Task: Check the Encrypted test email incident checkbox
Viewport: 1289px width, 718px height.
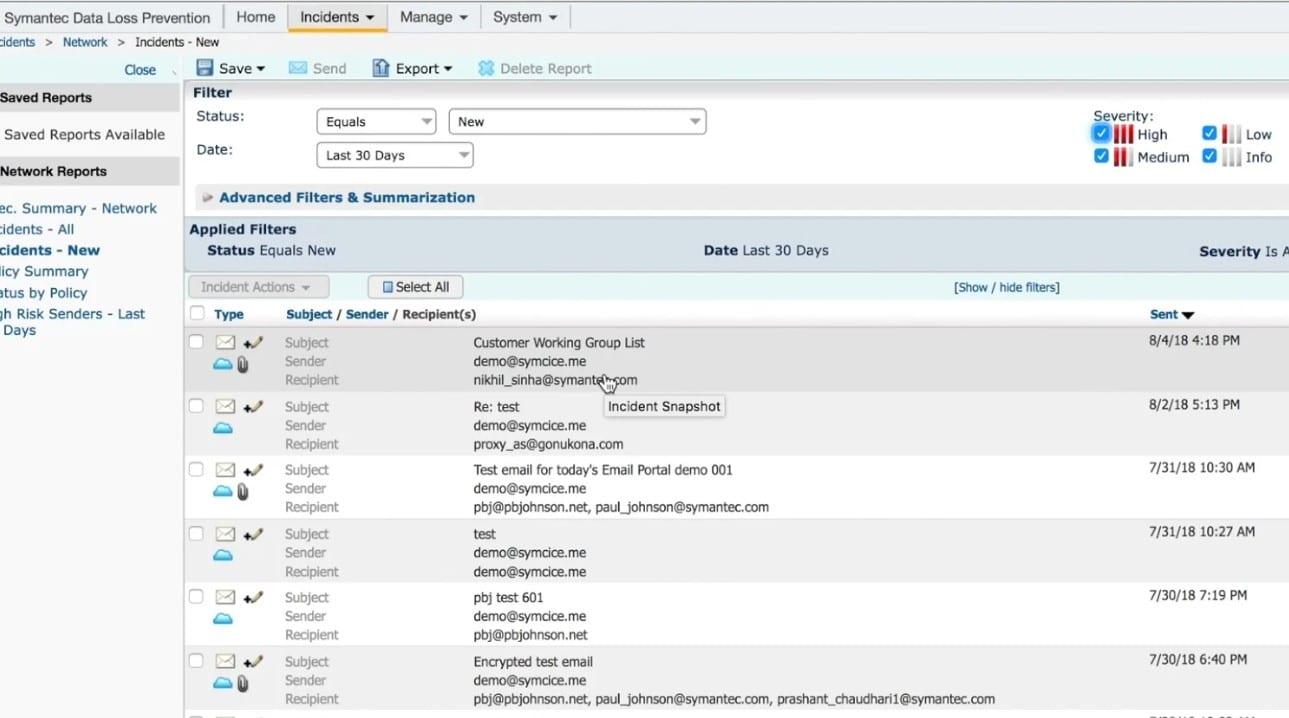Action: pos(196,661)
